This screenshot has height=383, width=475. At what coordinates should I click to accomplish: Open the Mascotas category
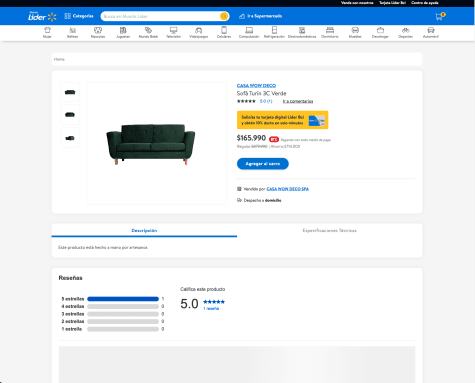pyautogui.click(x=98, y=33)
